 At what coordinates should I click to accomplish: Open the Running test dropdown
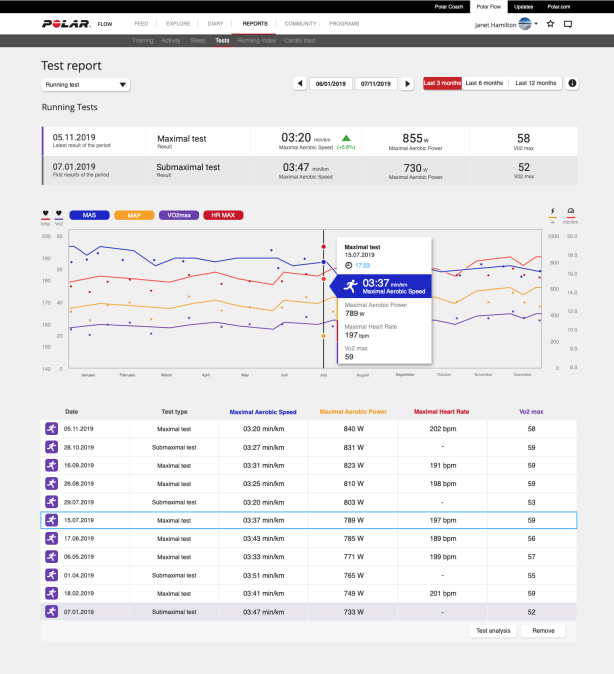pyautogui.click(x=85, y=86)
